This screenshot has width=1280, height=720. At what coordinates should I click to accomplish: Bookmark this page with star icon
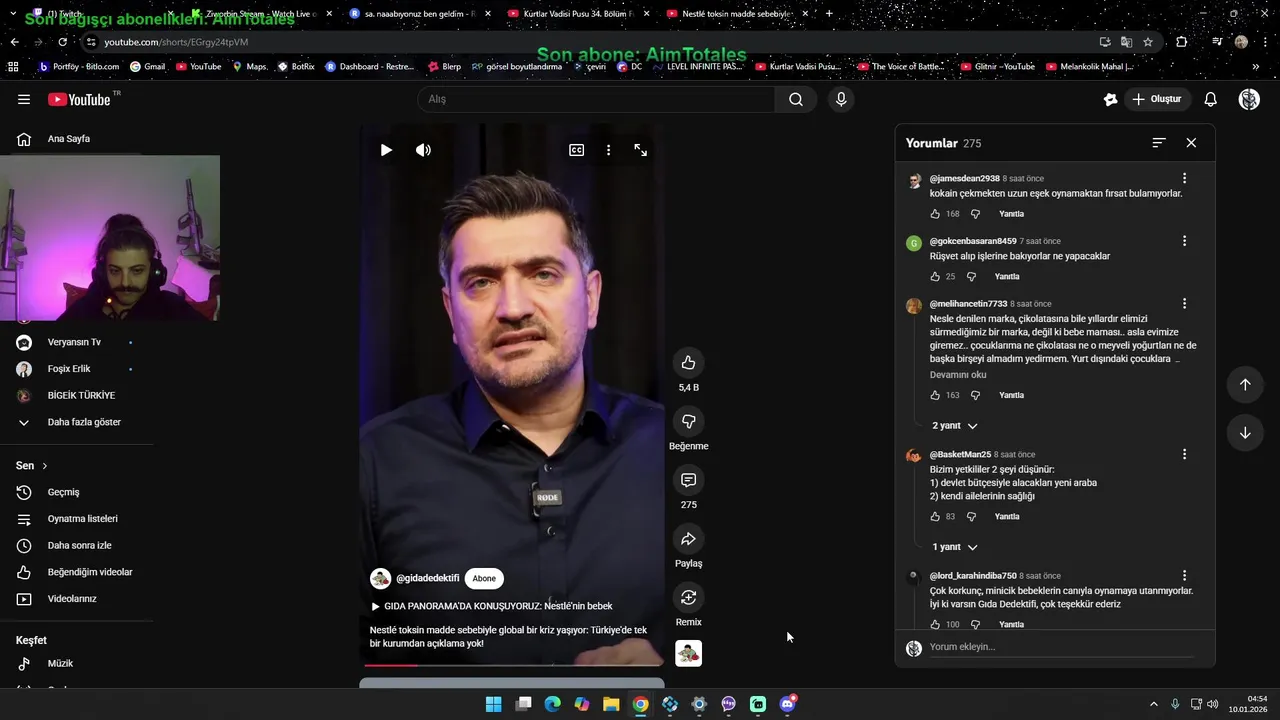pos(1148,42)
